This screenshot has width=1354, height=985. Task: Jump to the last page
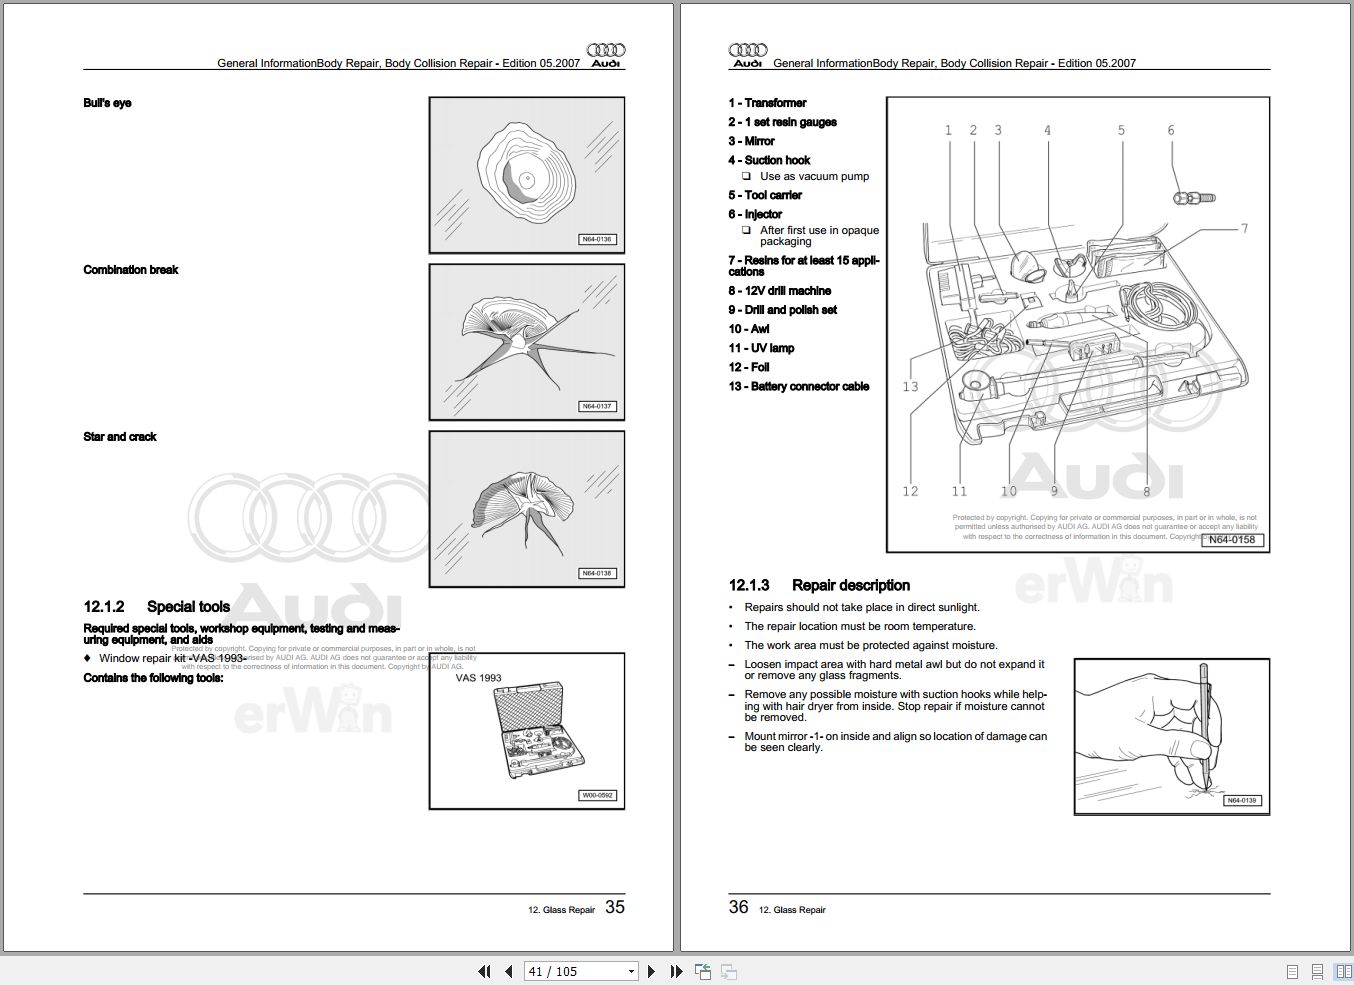676,971
